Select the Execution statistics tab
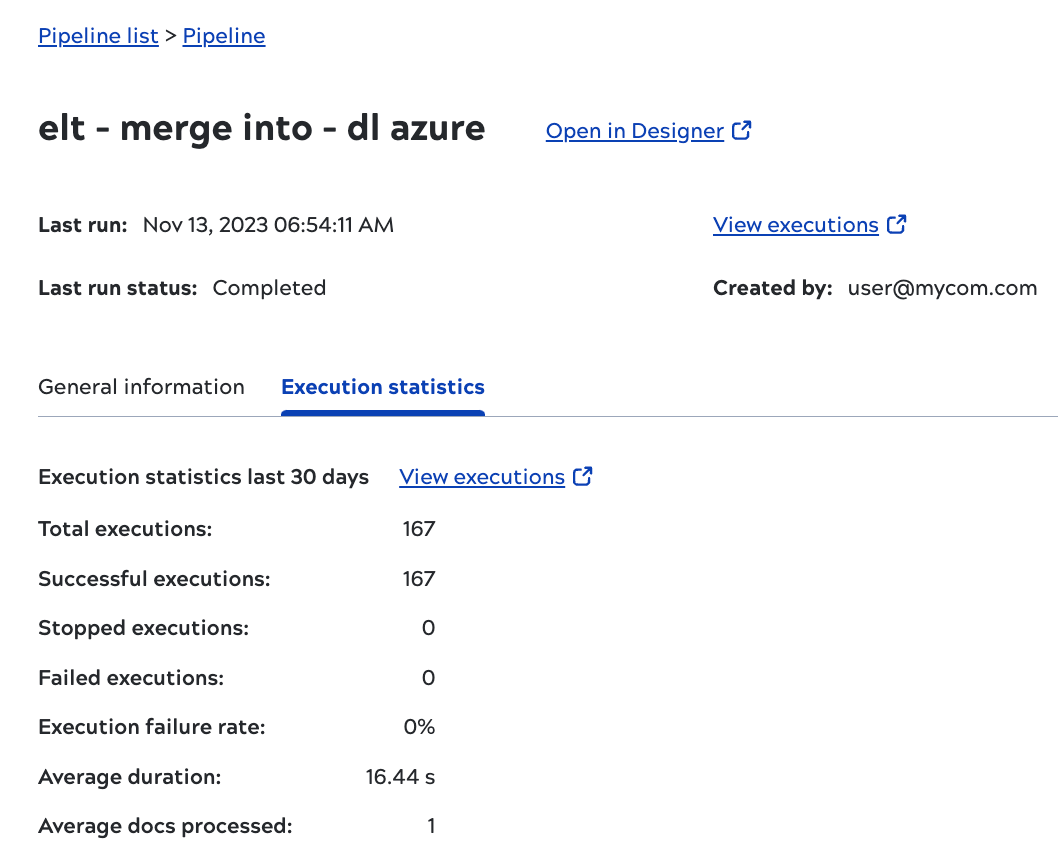This screenshot has width=1058, height=864. (383, 387)
